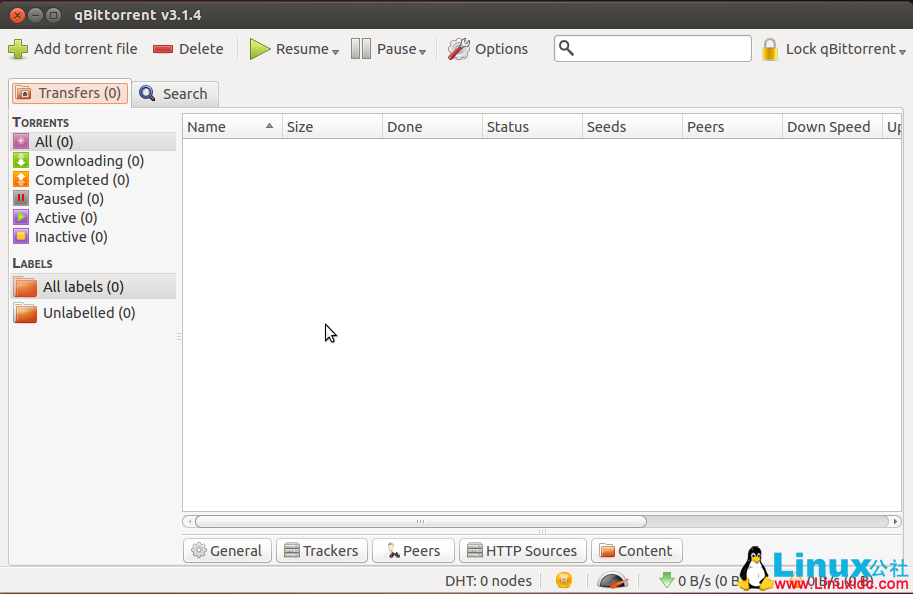913x594 pixels.
Task: Select the Transfers (0) tab
Action: click(70, 93)
